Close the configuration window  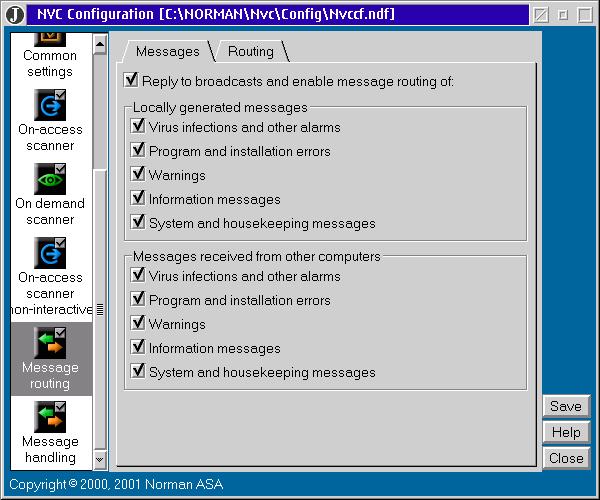point(566,458)
